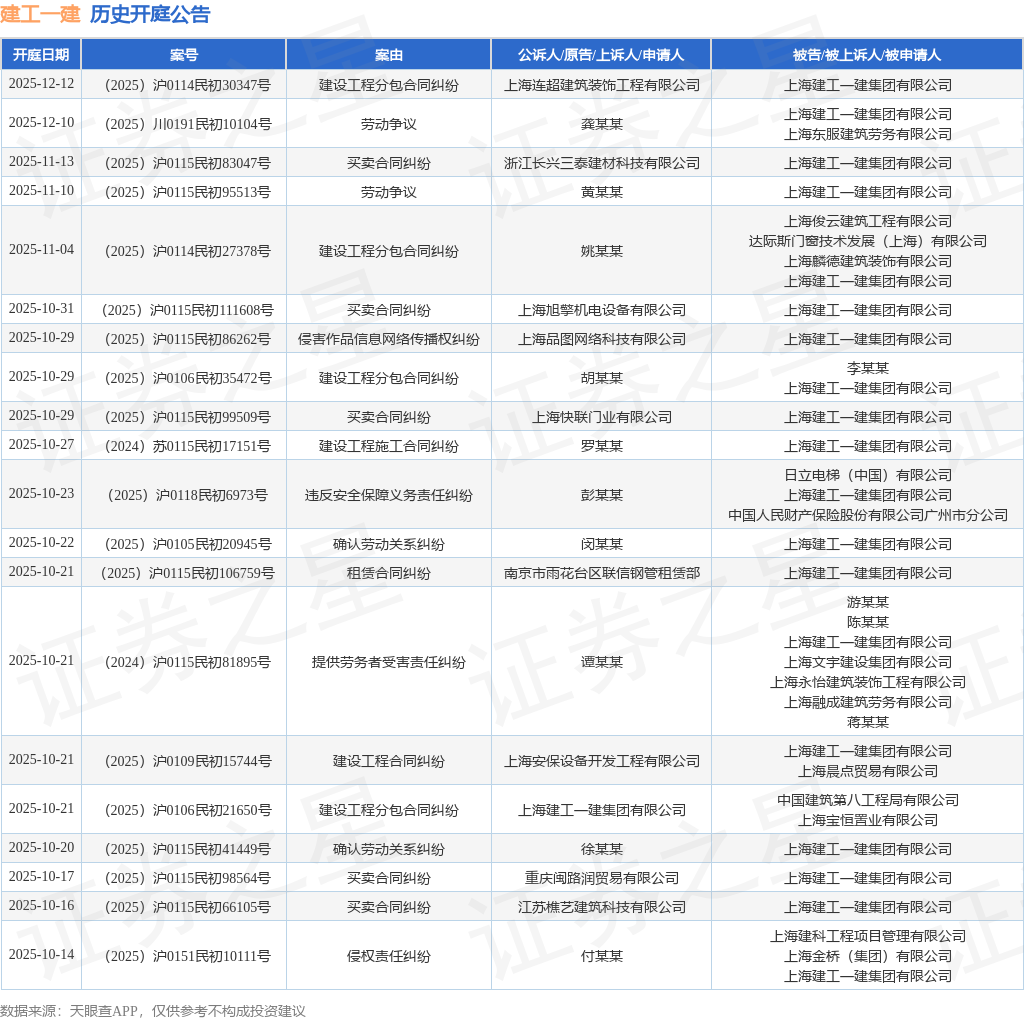Viewport: 1024px width, 1020px height.
Task: Select date cell 2025-10-23
Action: (41, 494)
